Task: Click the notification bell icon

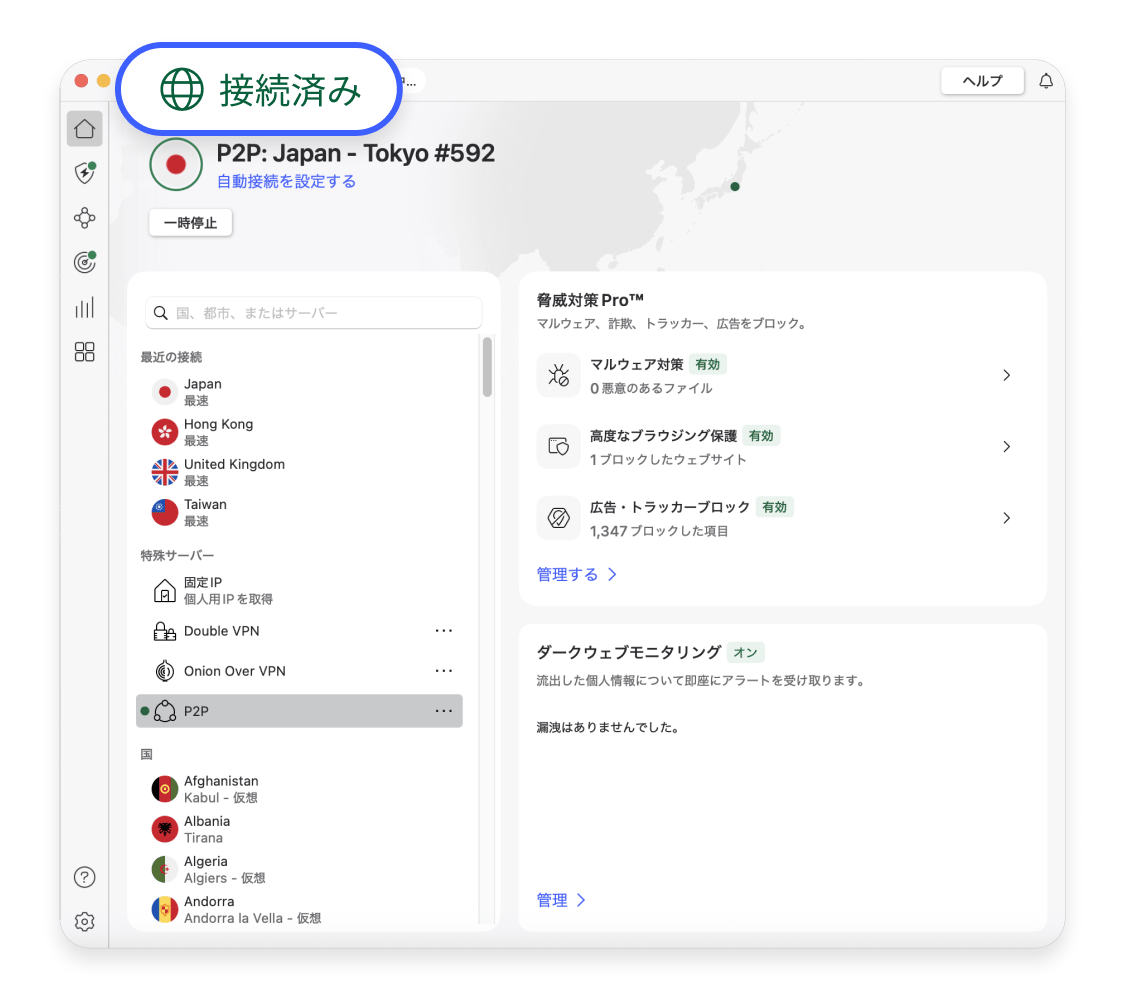Action: click(1045, 80)
